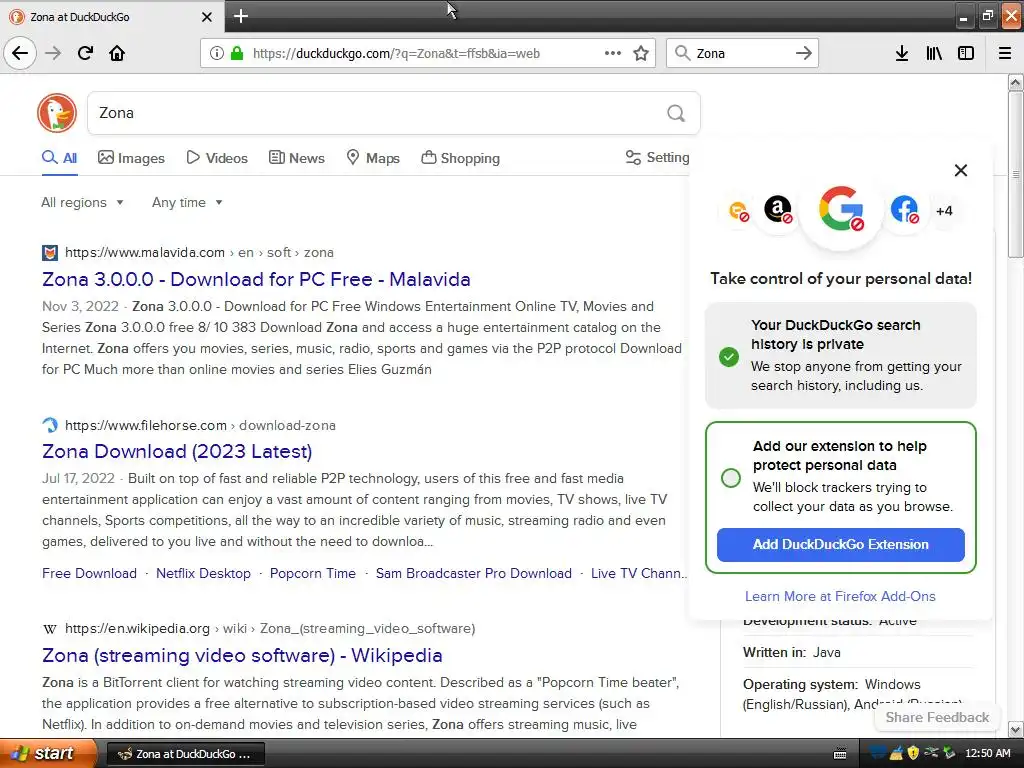Open page actions three-dot menu
The width and height of the screenshot is (1024, 768).
tap(613, 53)
